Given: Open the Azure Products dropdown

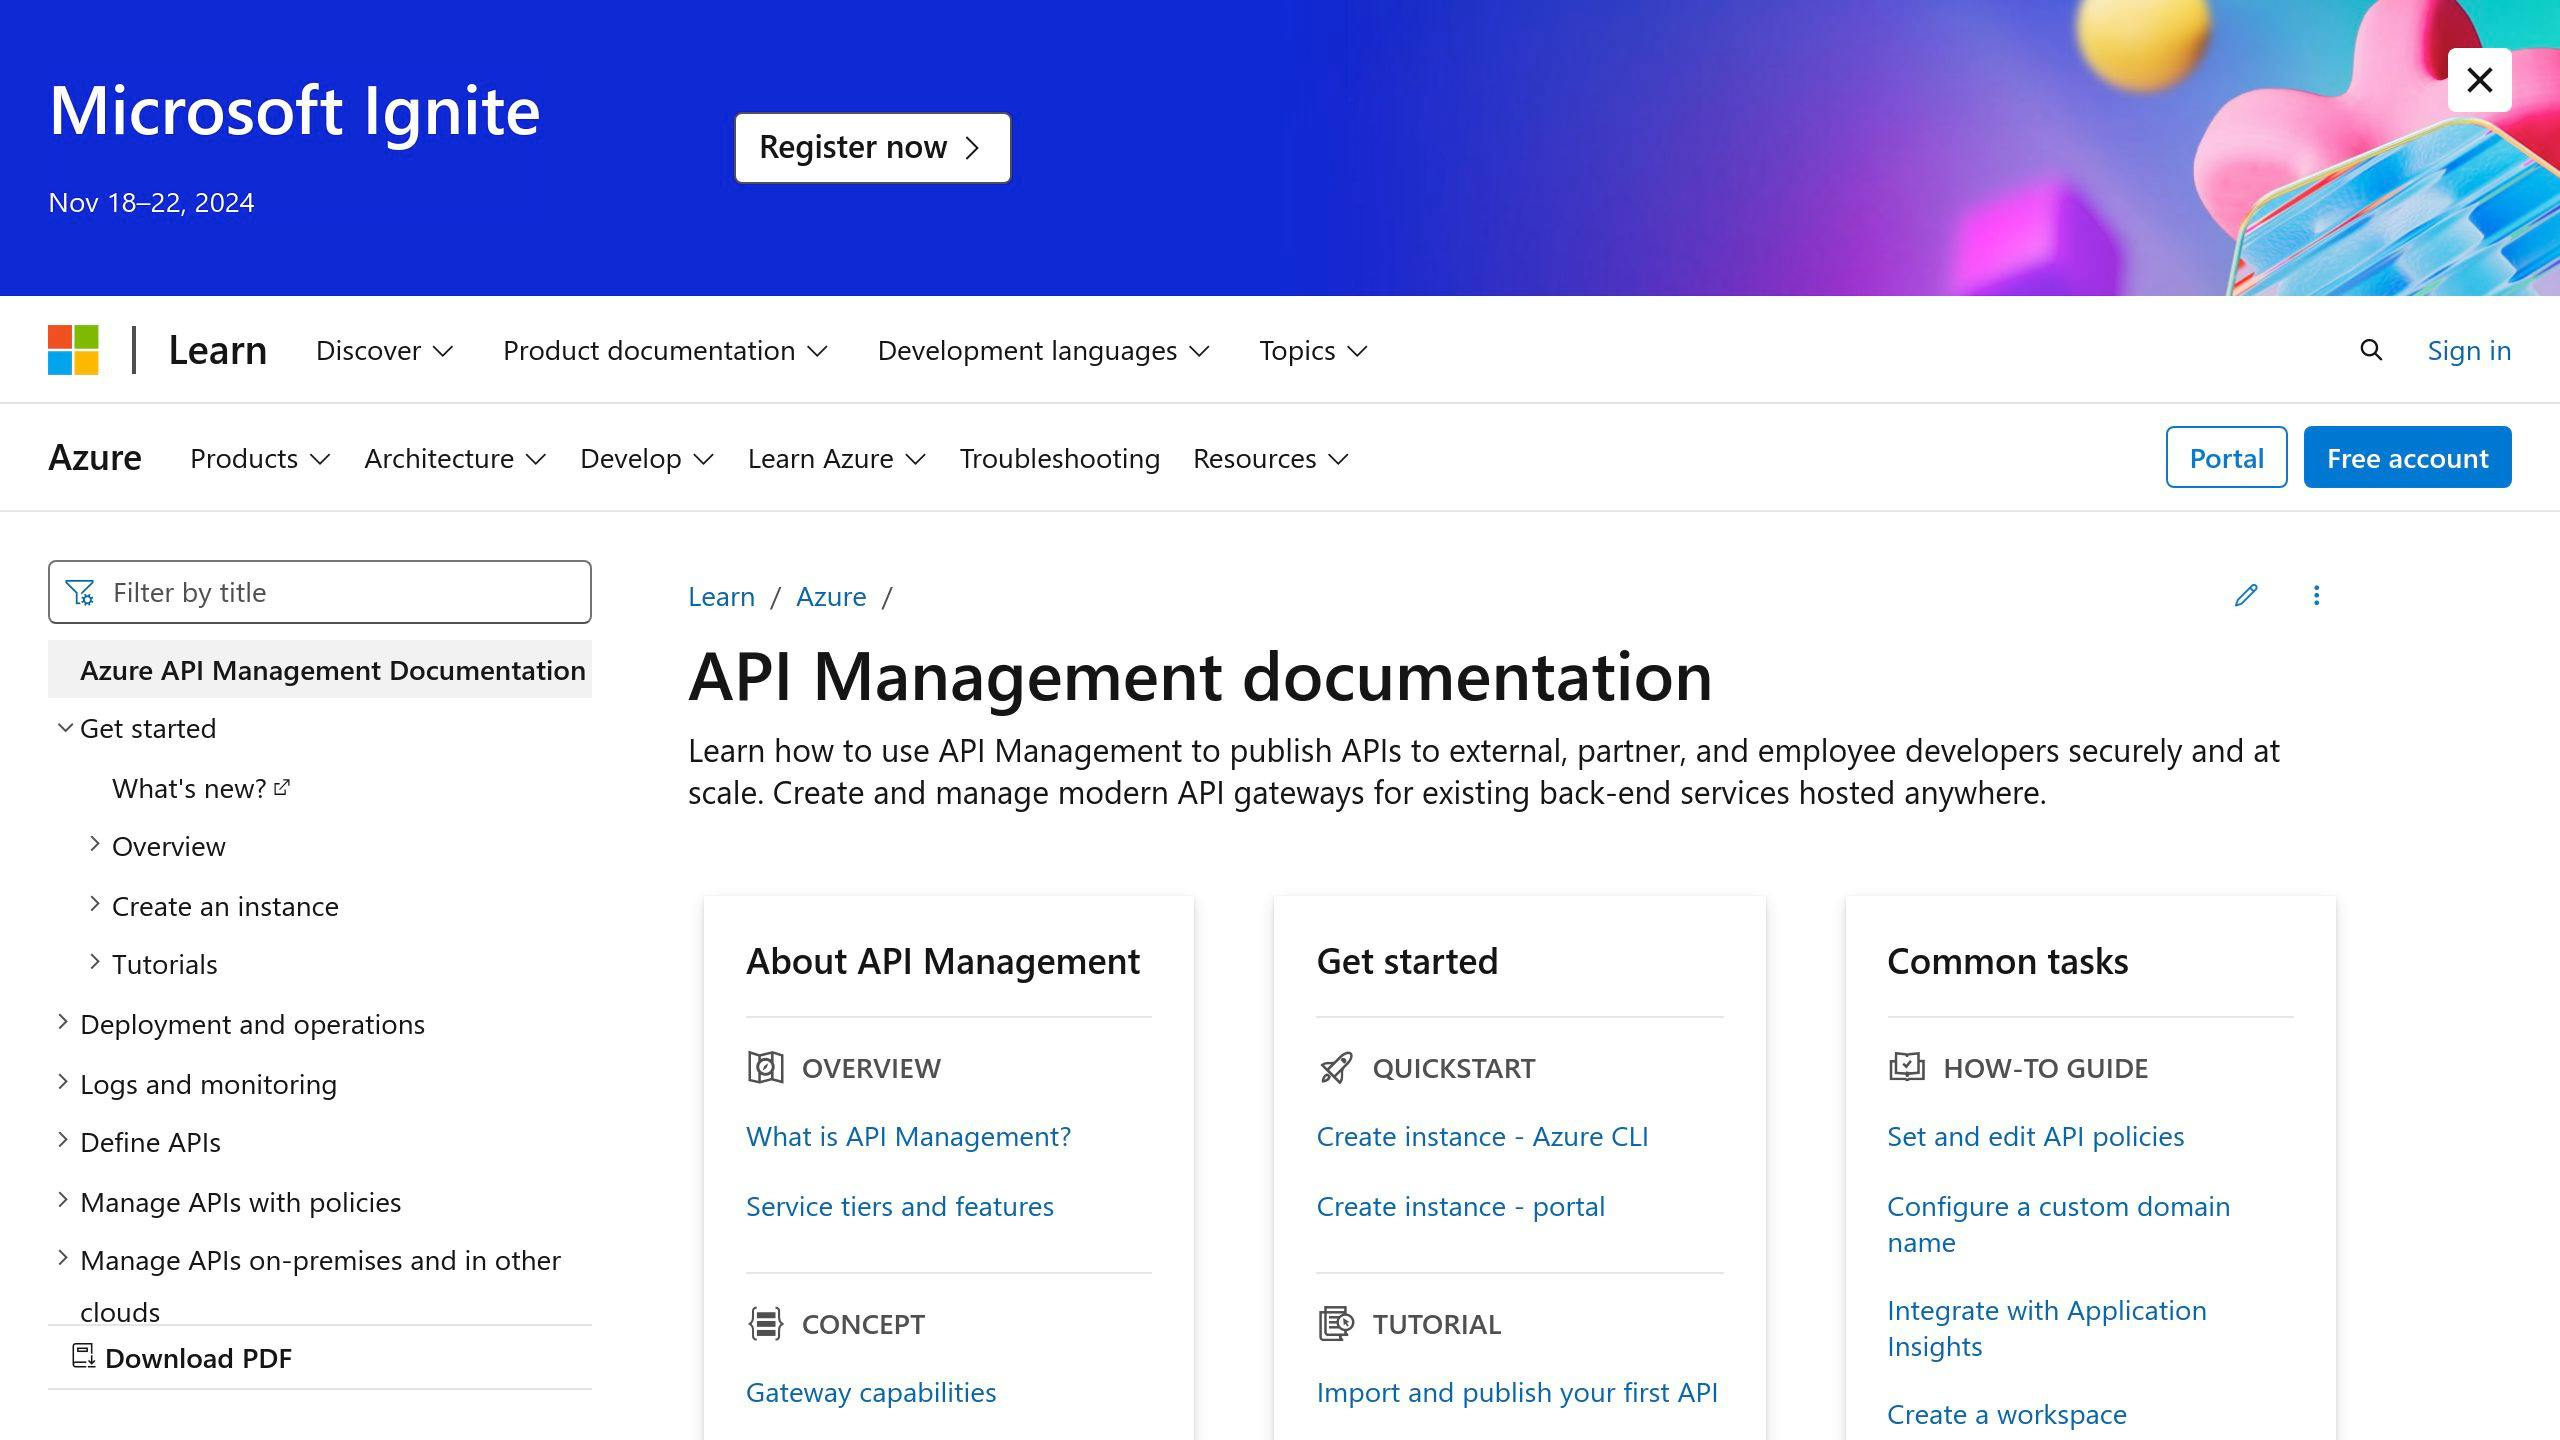Looking at the screenshot, I should [260, 458].
